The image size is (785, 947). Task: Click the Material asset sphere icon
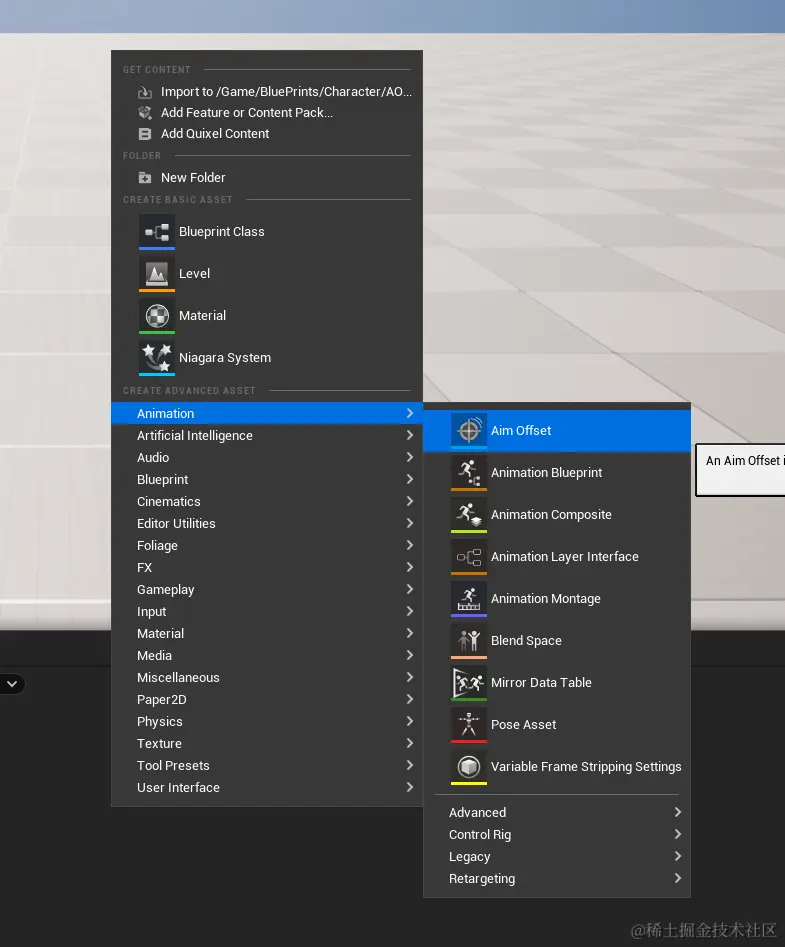click(157, 316)
